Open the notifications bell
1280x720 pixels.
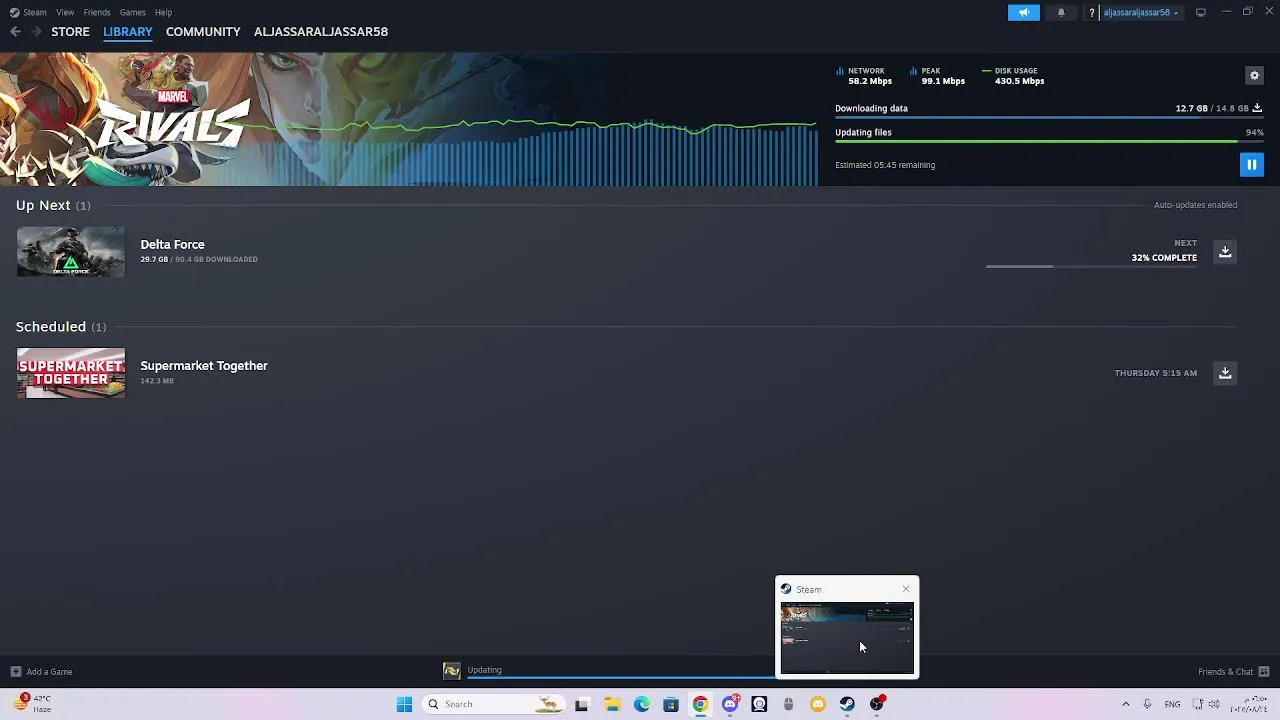click(x=1061, y=12)
